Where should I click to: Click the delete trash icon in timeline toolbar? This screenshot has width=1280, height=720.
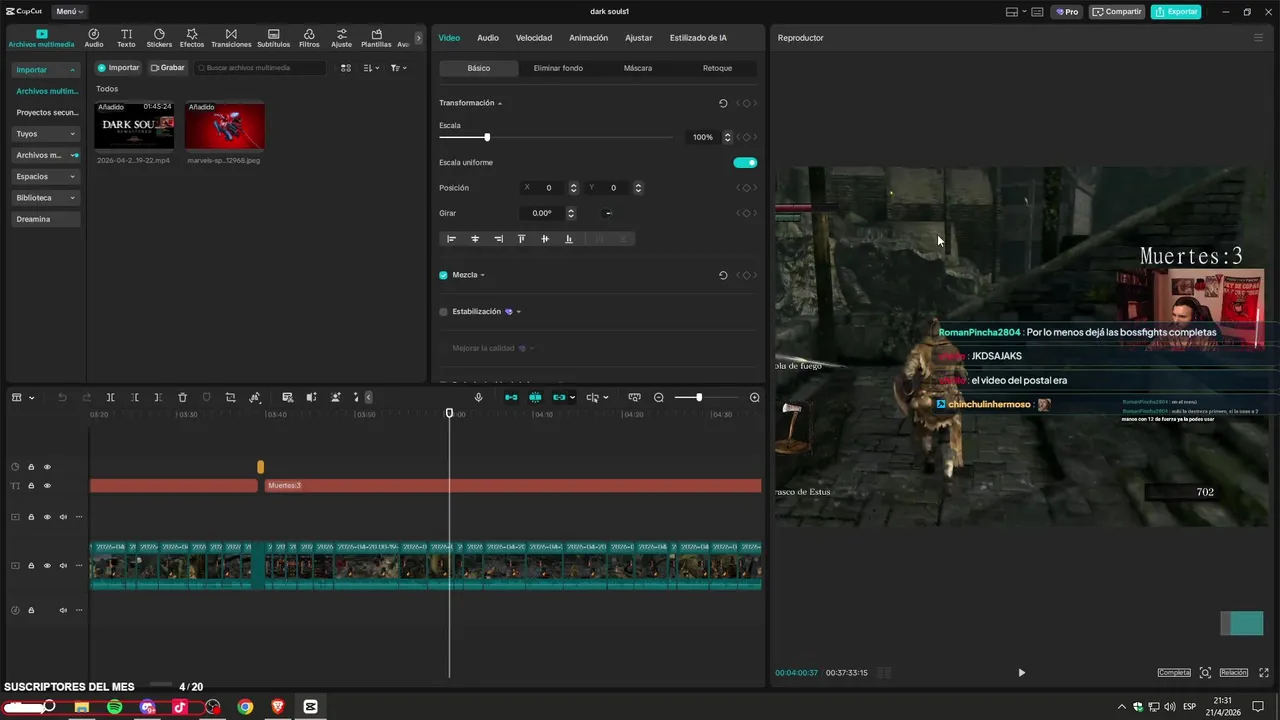click(x=182, y=398)
